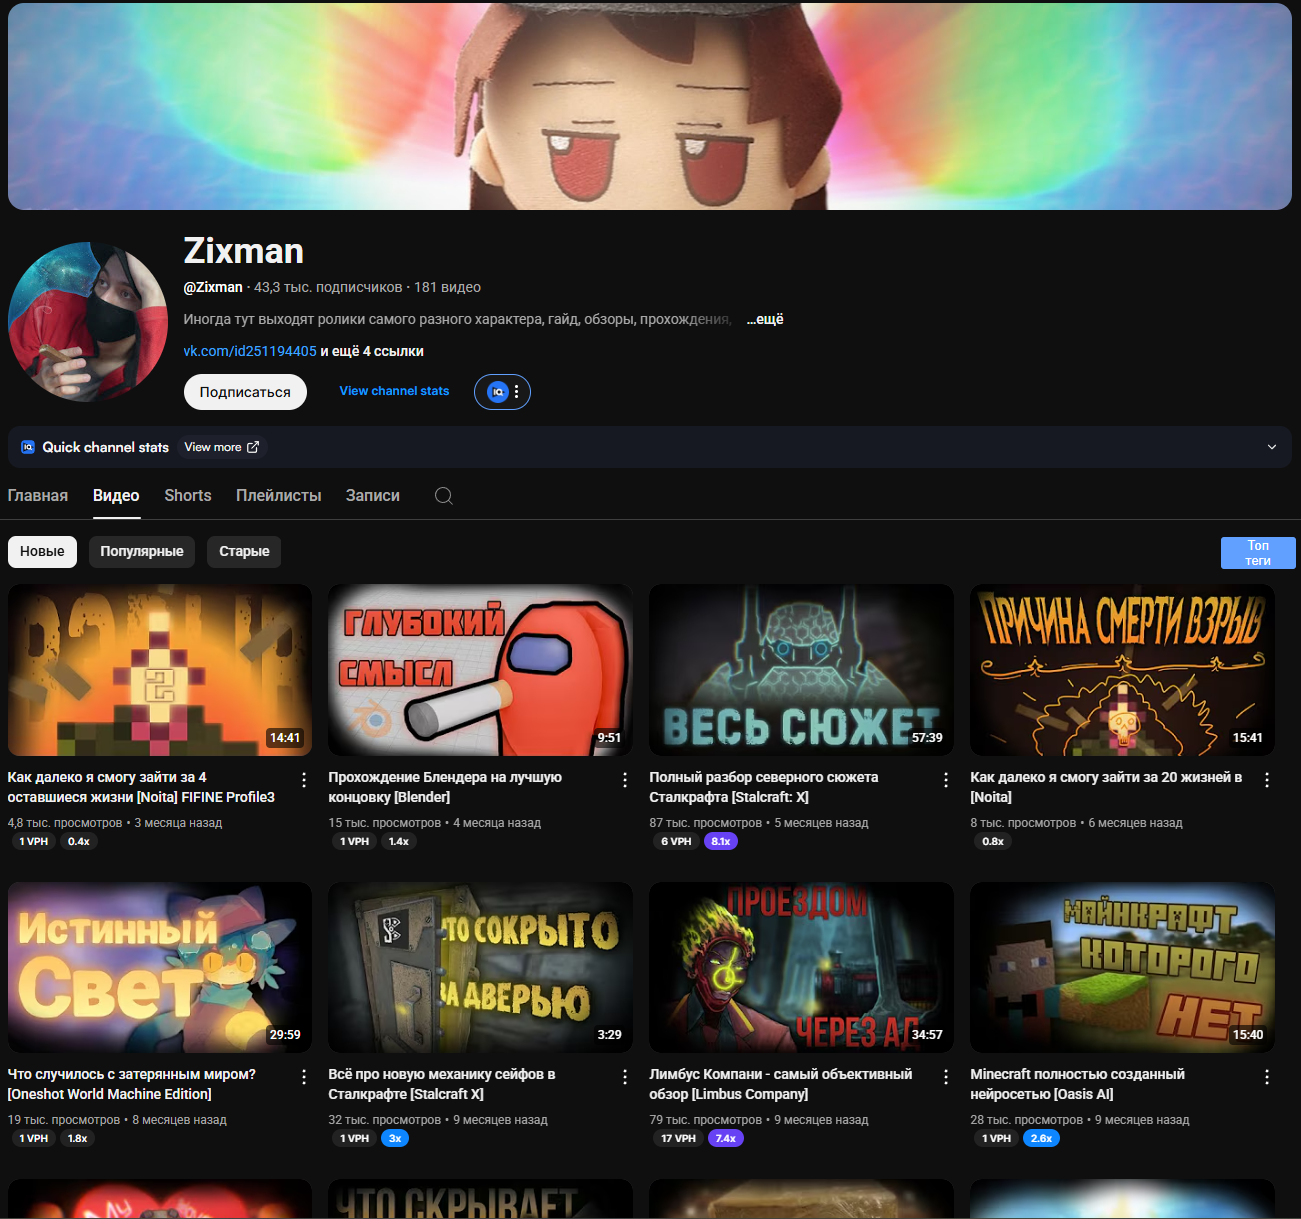This screenshot has height=1219, width=1301.
Task: Click the '43,3 тыс. подписчиков' text
Action: click(328, 287)
